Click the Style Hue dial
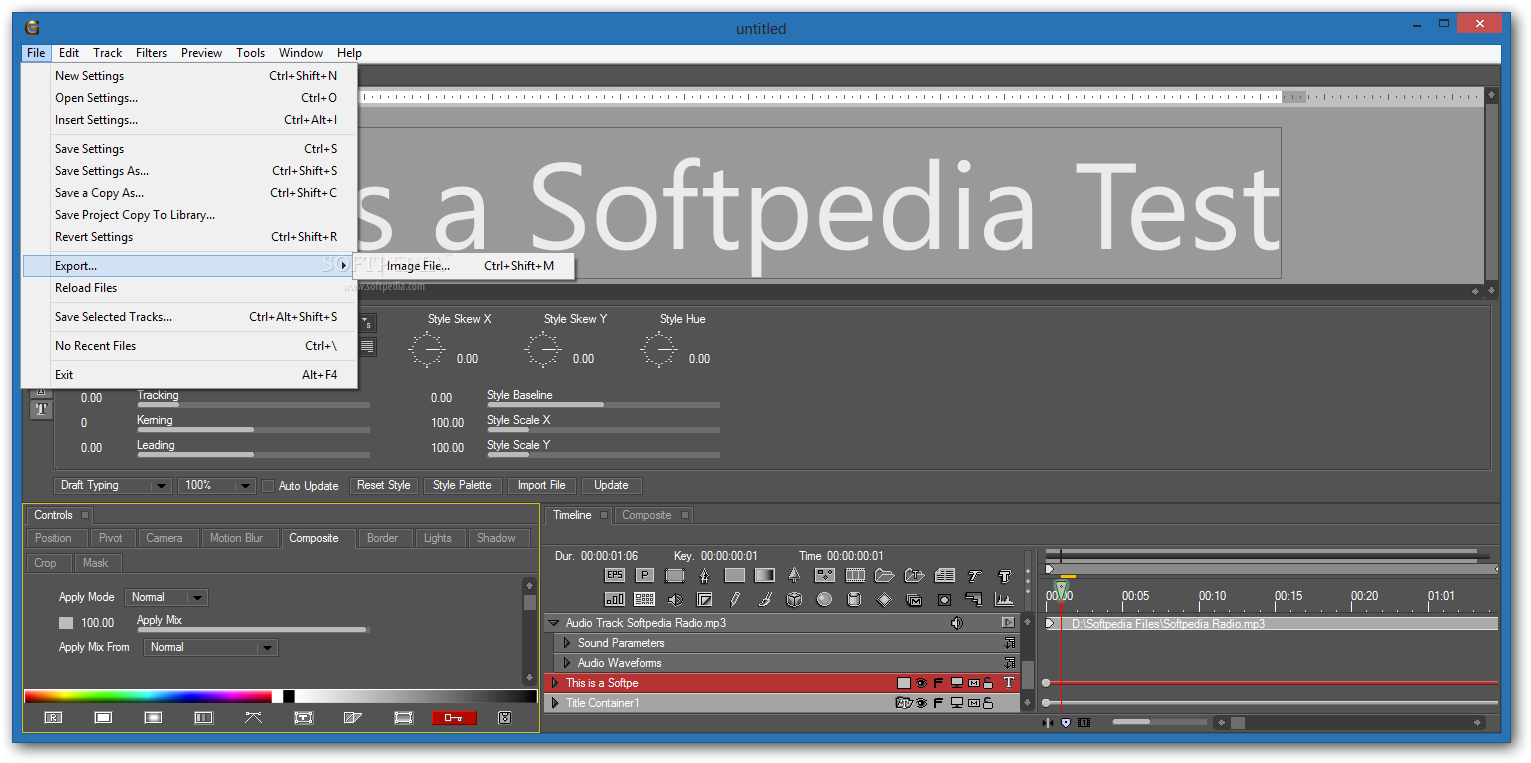Screen dimensions: 1531x763 point(659,351)
